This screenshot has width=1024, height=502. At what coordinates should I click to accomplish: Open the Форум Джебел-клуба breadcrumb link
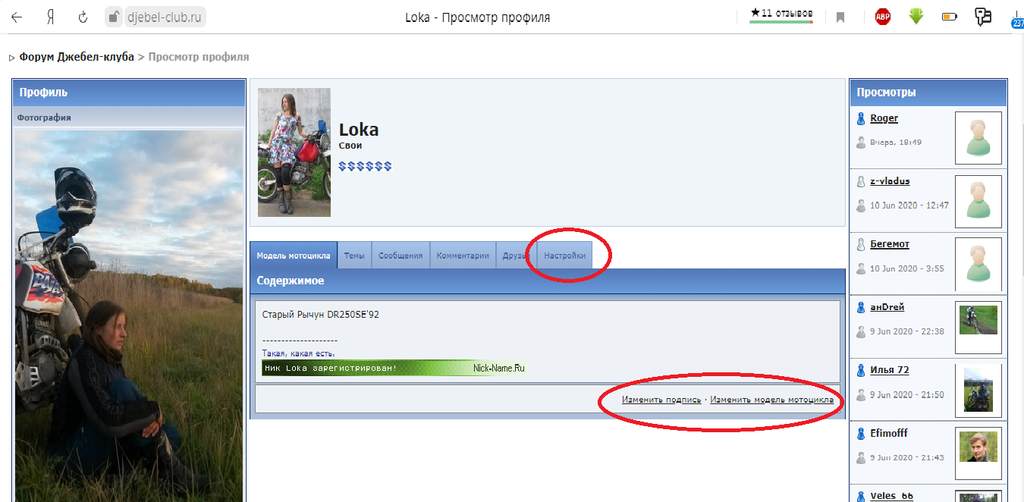[x=76, y=57]
